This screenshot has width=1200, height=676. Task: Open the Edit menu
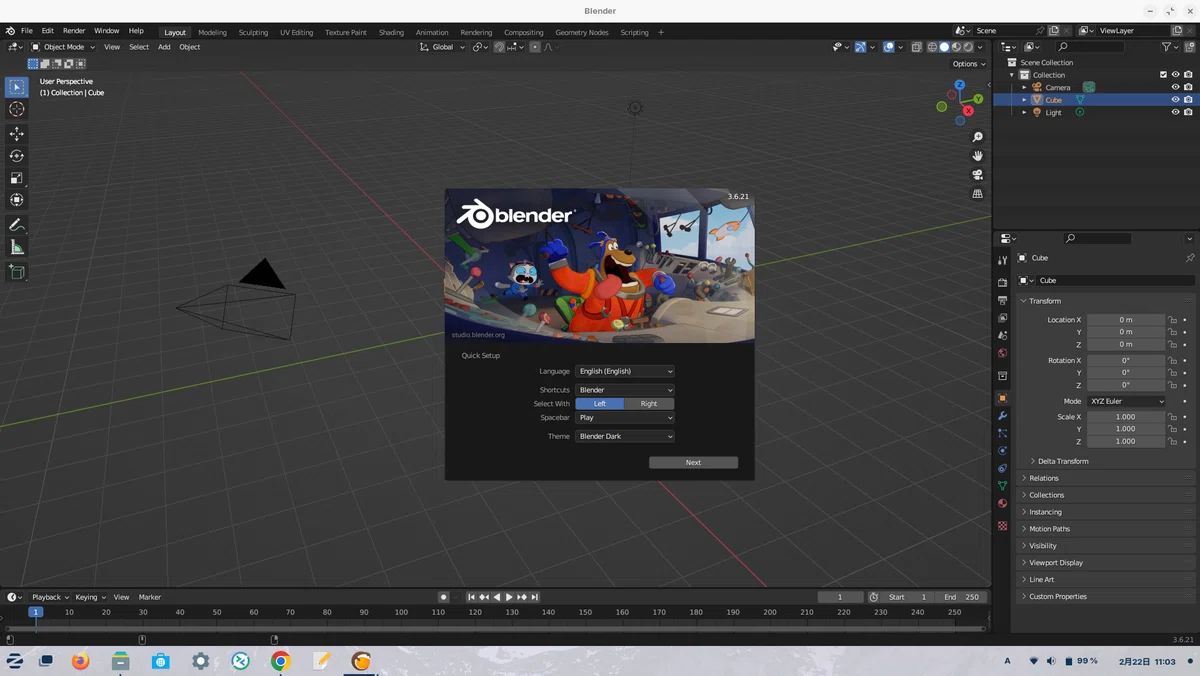47,31
